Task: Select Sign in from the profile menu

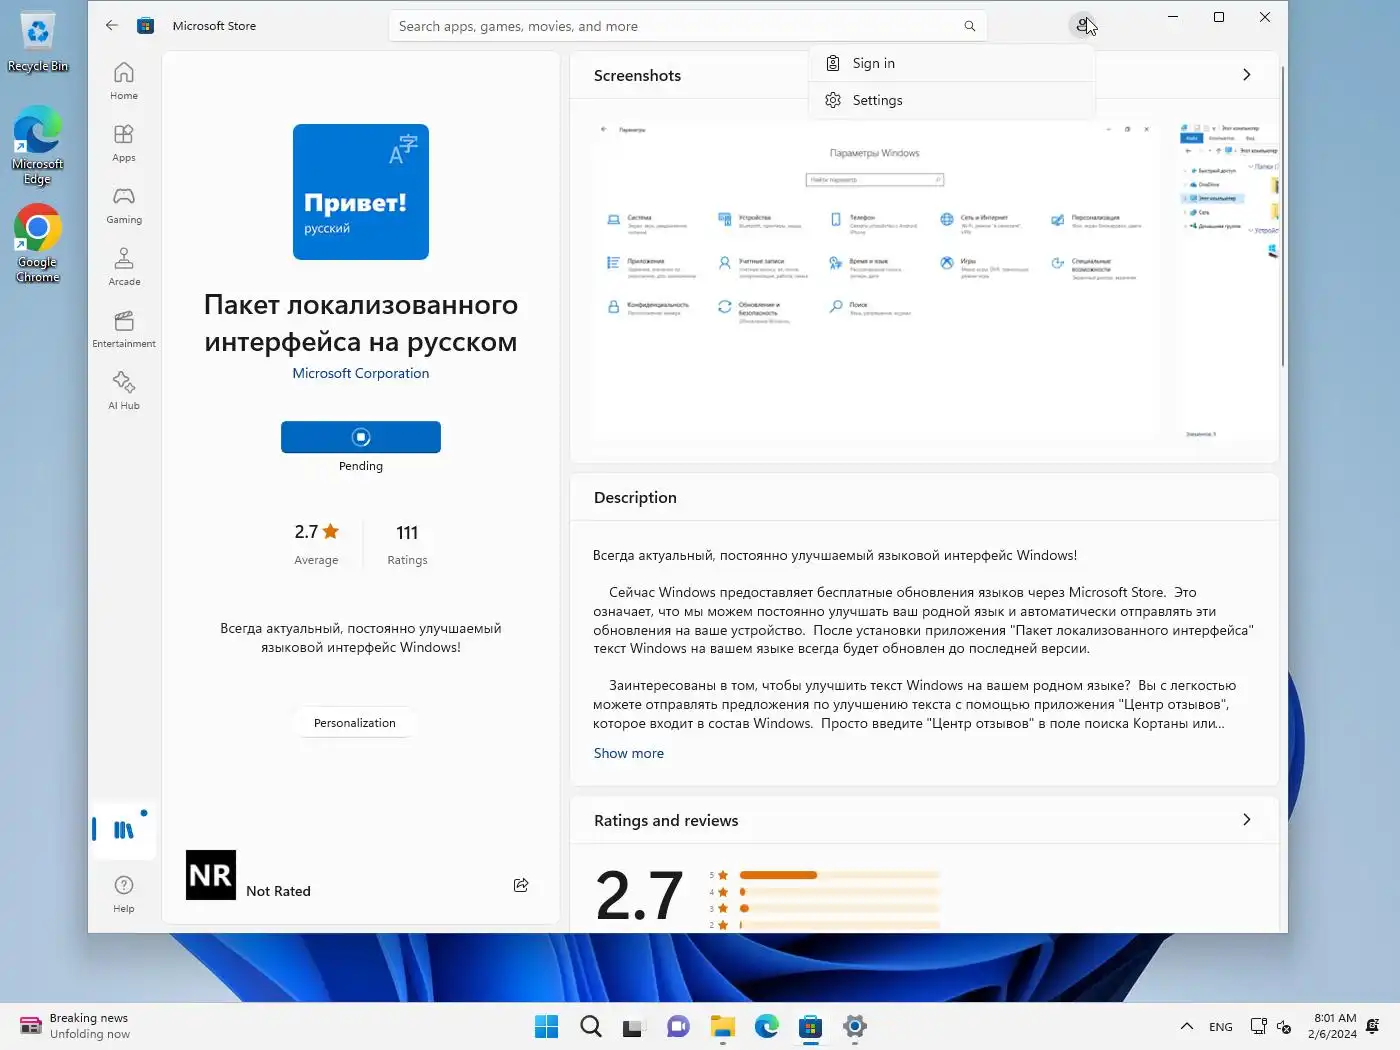Action: [x=951, y=63]
